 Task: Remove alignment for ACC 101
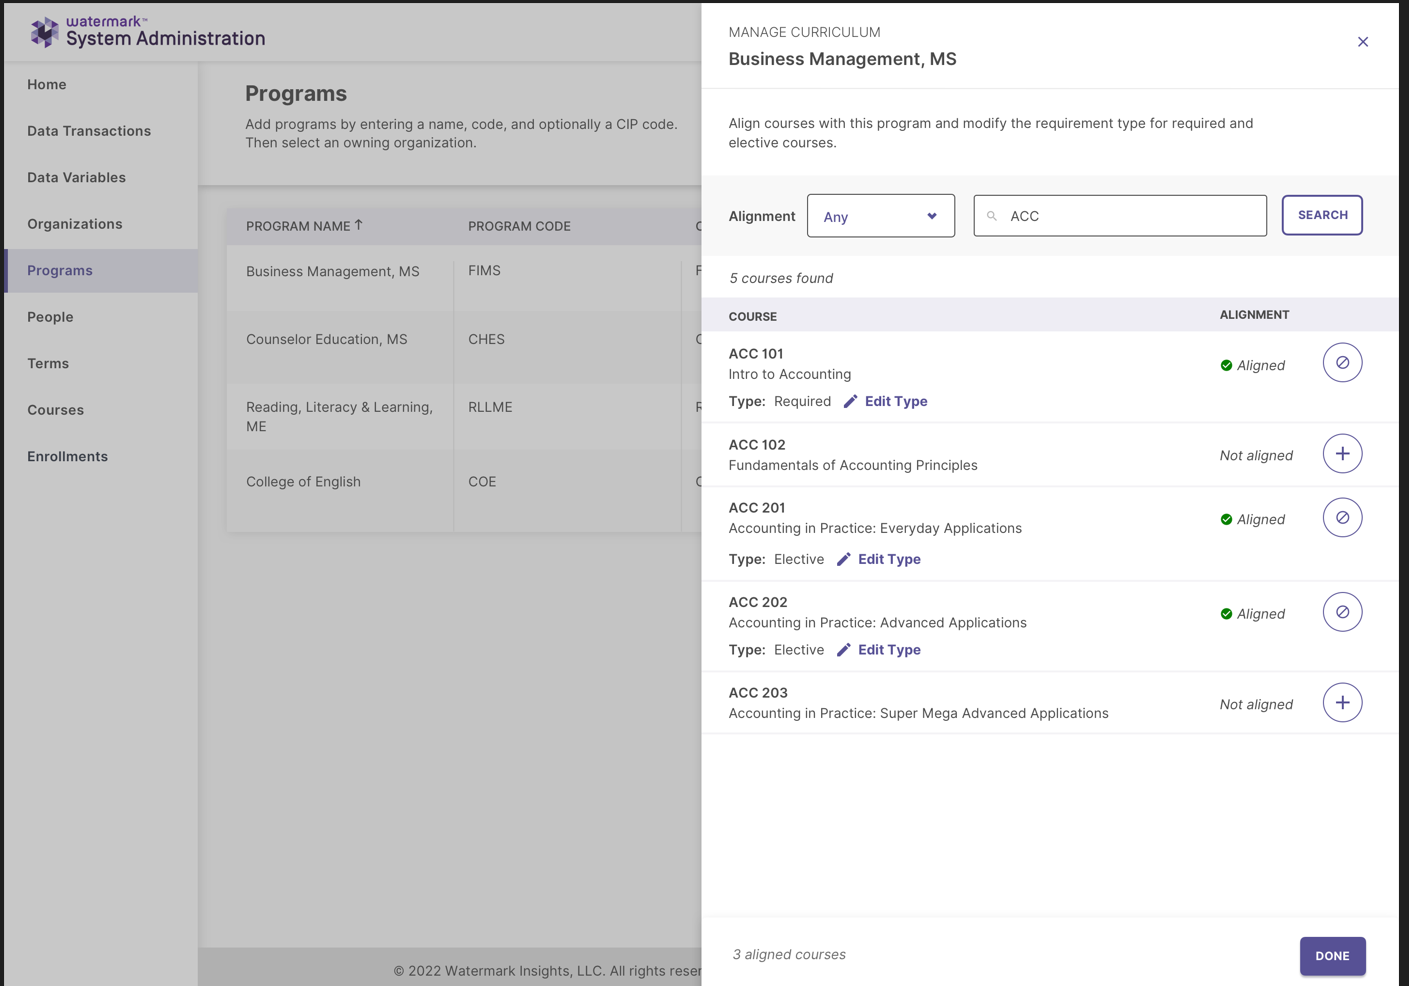click(1342, 363)
